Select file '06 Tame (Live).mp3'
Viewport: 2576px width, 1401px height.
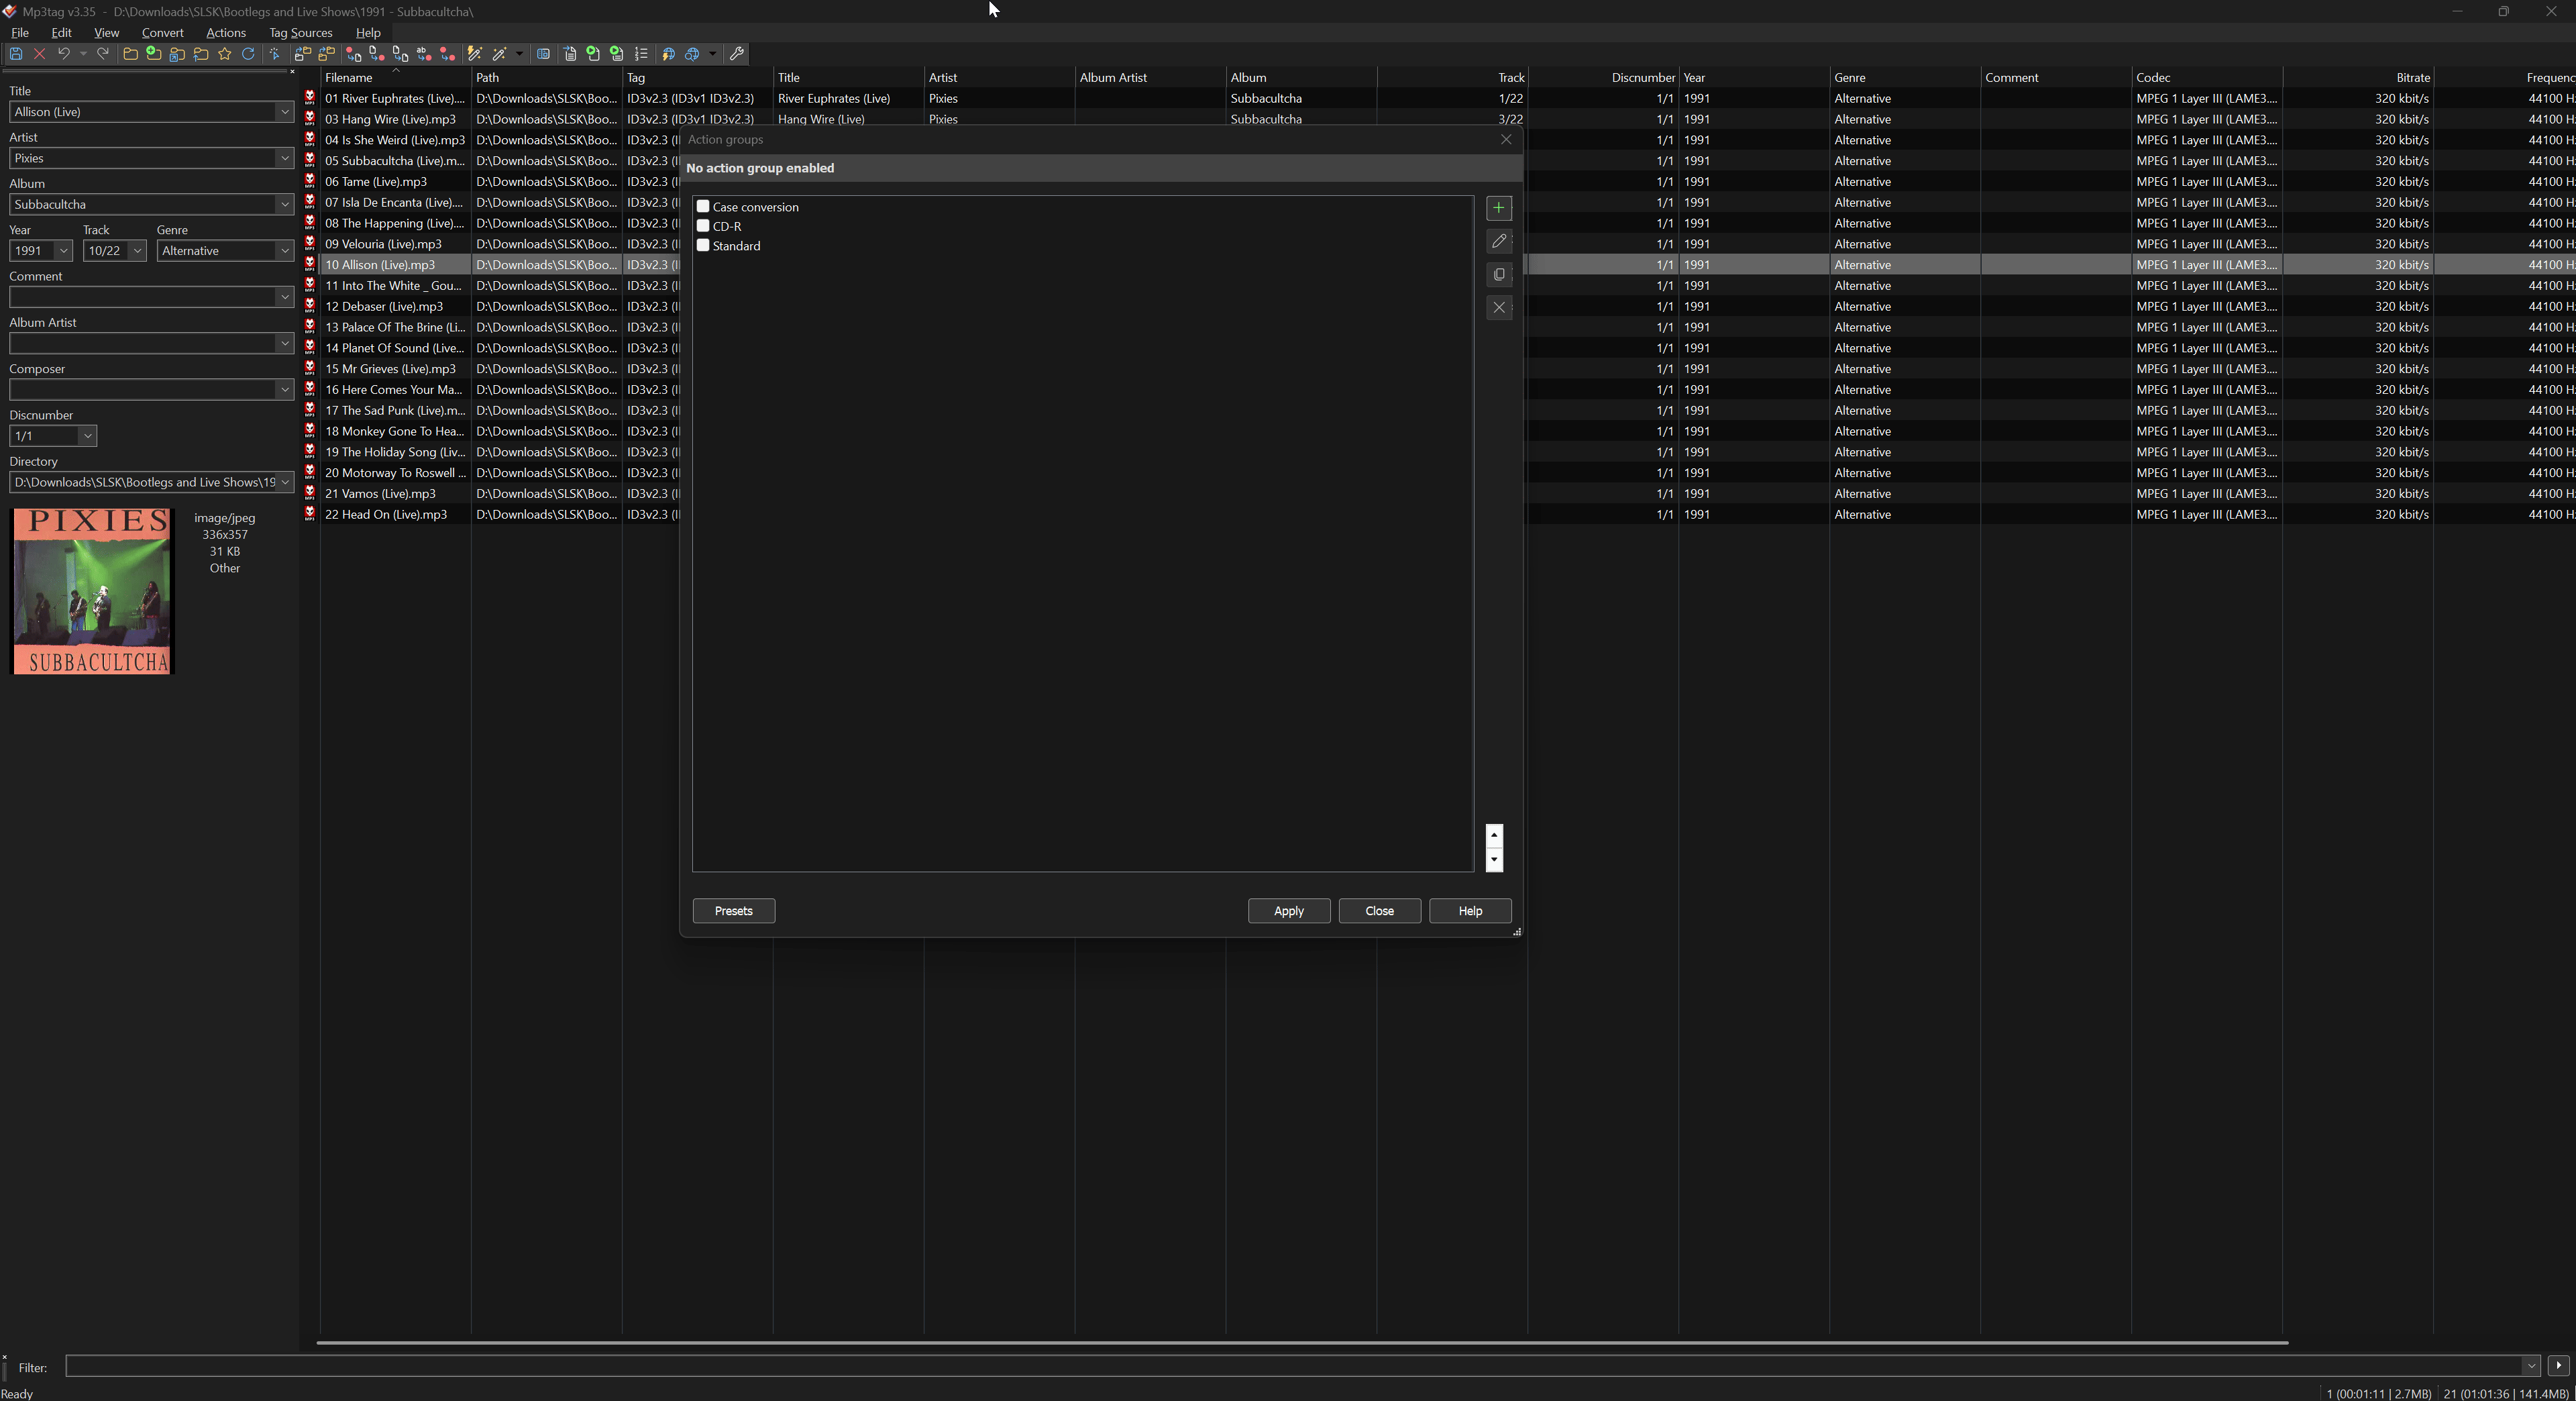376,182
